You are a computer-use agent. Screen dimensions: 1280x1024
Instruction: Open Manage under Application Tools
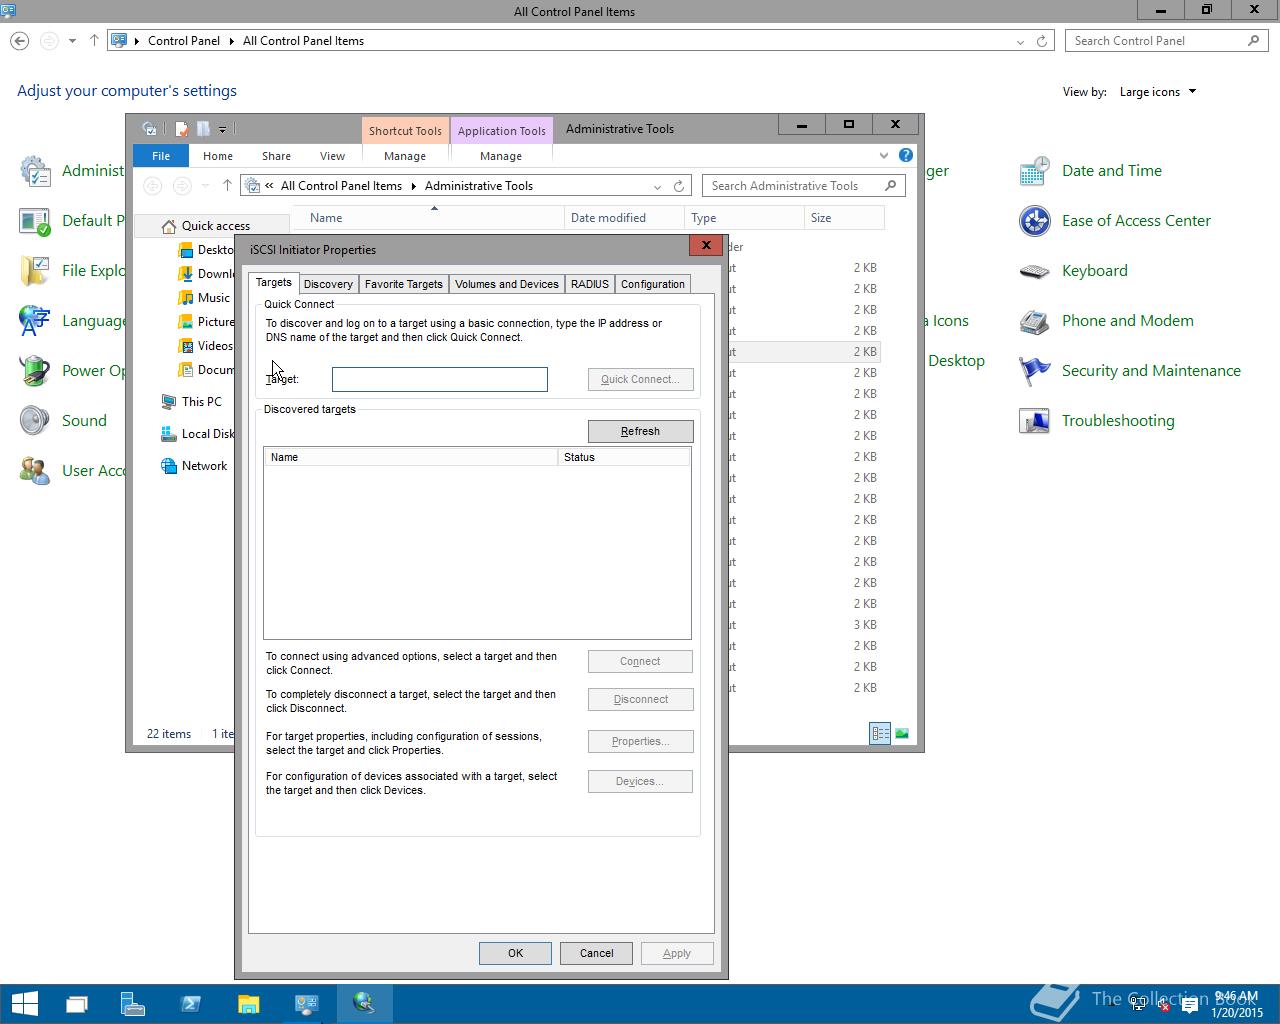(501, 156)
